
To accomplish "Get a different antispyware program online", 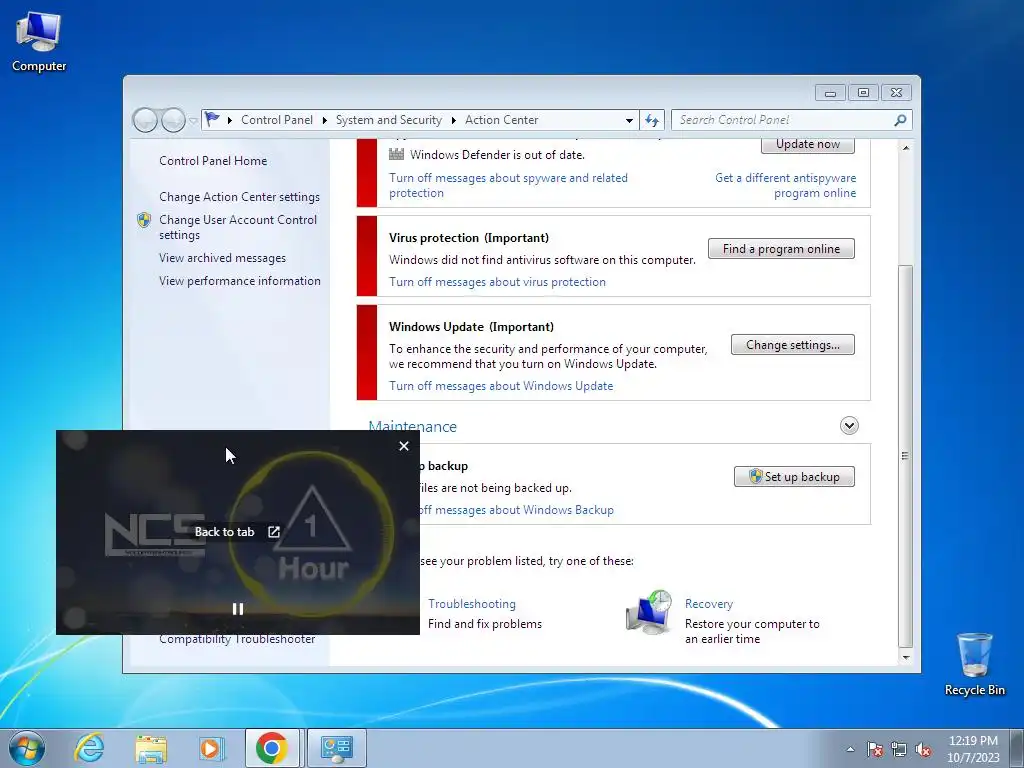I will click(786, 185).
